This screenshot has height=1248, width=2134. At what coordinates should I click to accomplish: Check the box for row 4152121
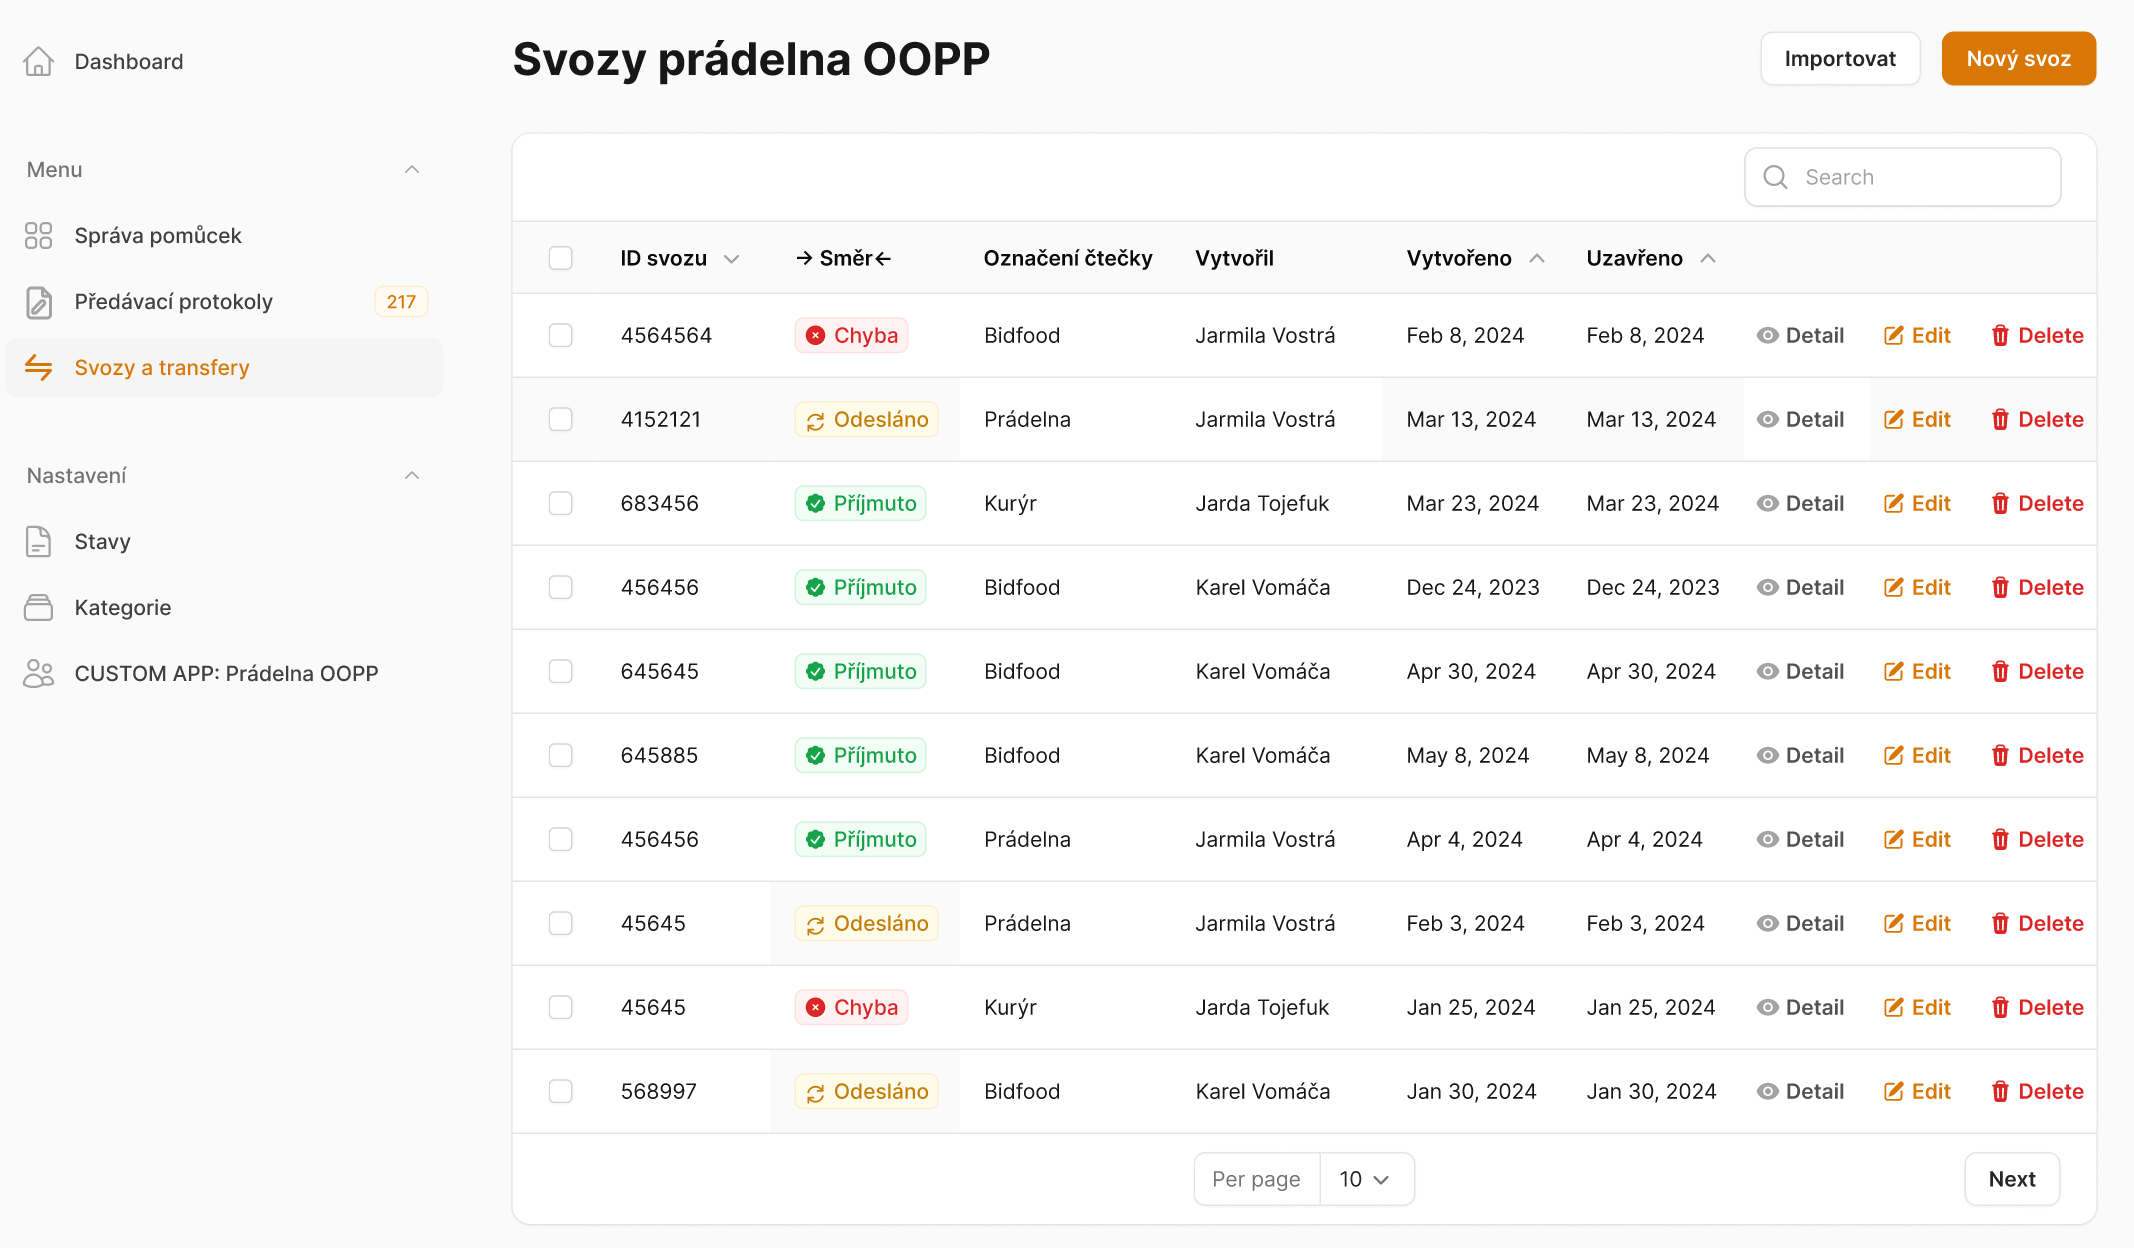(x=560, y=419)
